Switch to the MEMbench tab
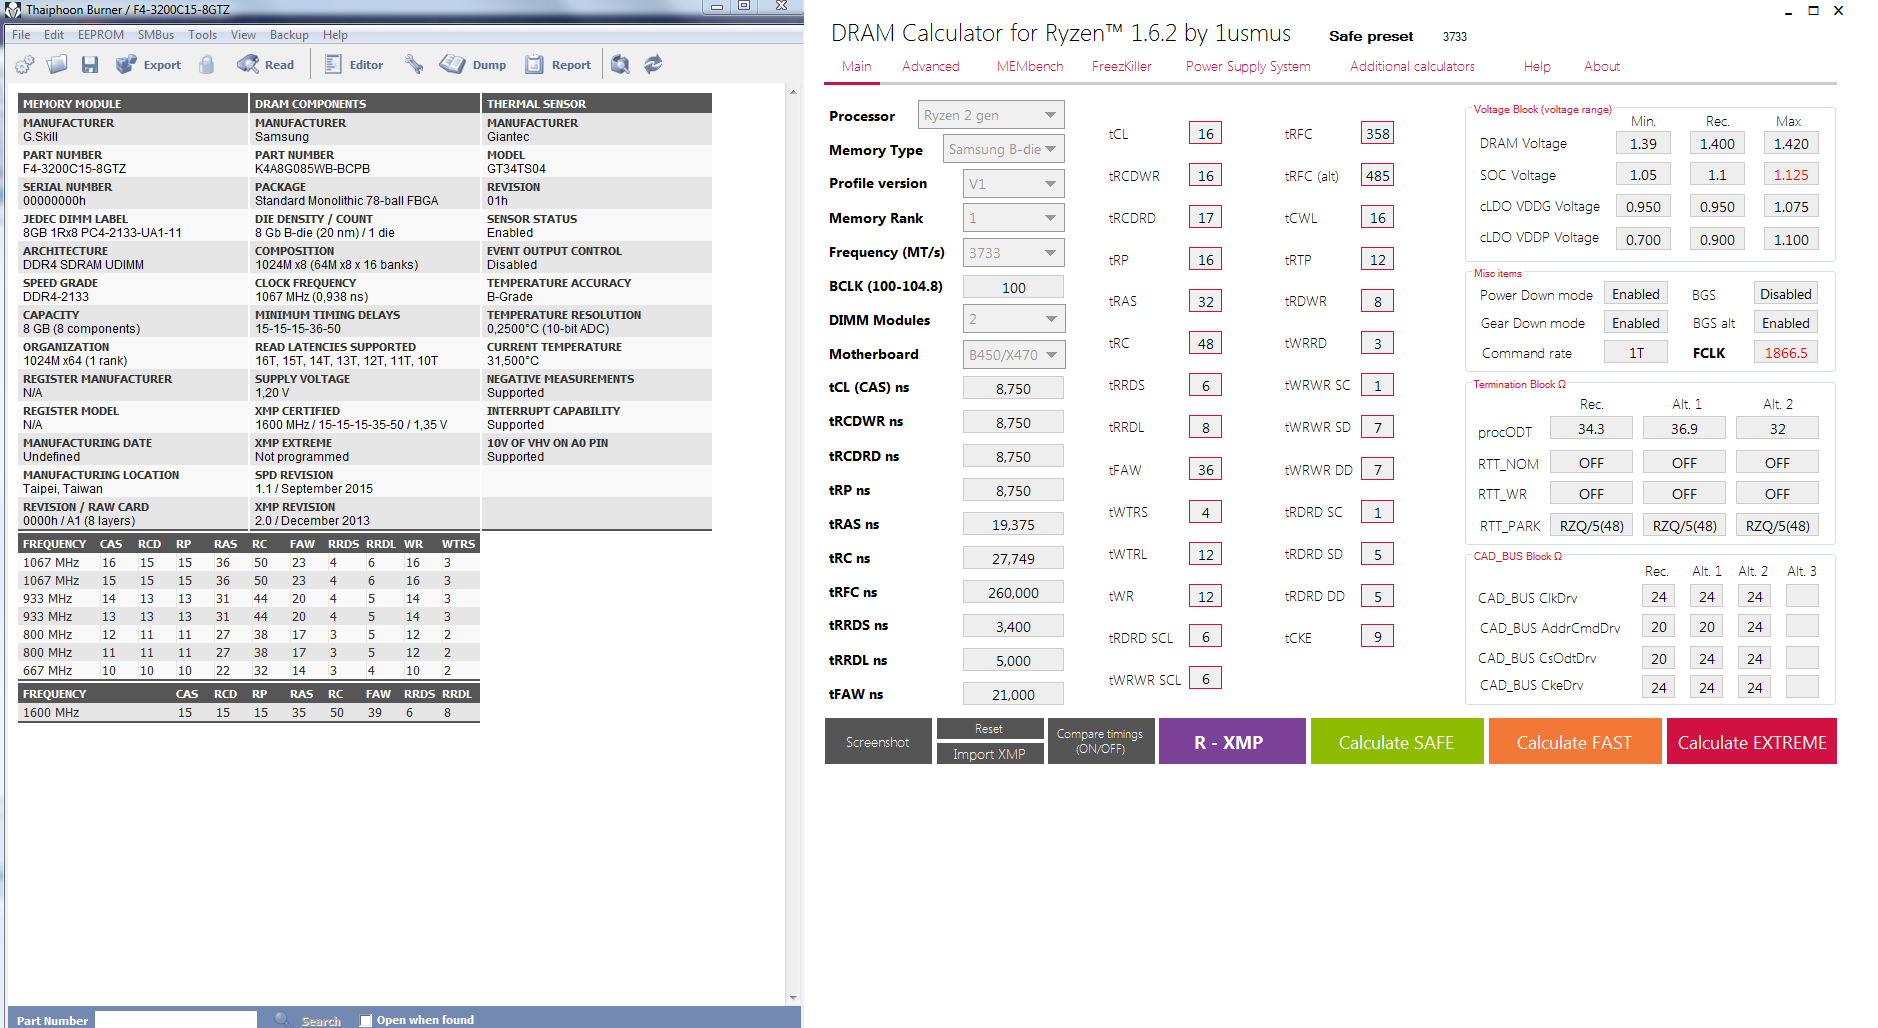1878x1028 pixels. coord(1030,67)
